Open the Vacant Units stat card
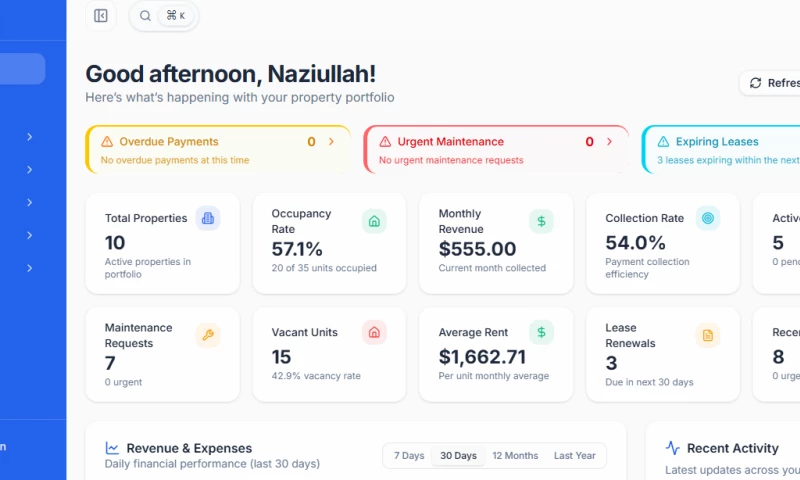800x480 pixels. coord(329,355)
